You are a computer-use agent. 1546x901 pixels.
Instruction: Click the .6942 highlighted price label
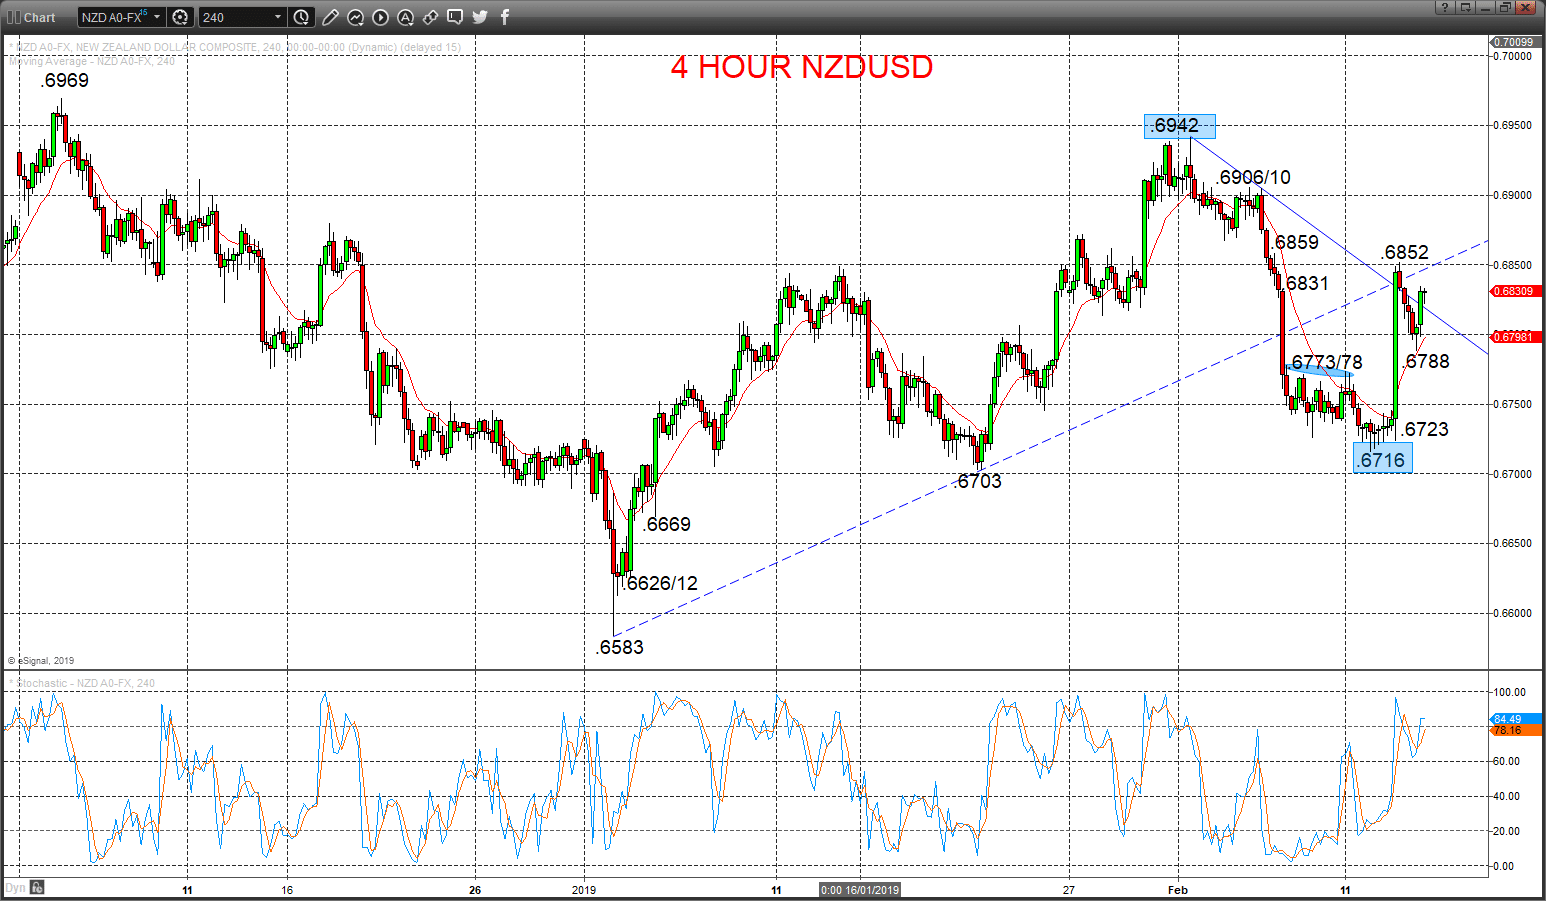(1179, 125)
